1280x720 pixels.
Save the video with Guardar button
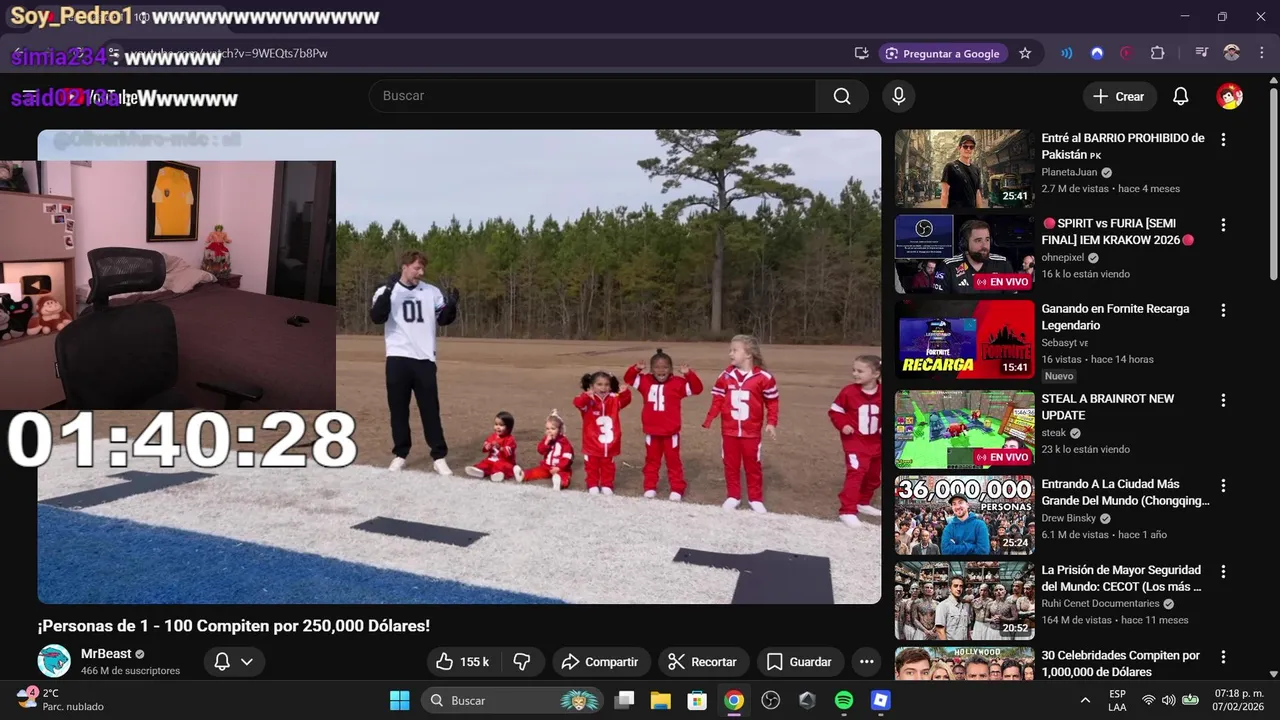click(799, 662)
